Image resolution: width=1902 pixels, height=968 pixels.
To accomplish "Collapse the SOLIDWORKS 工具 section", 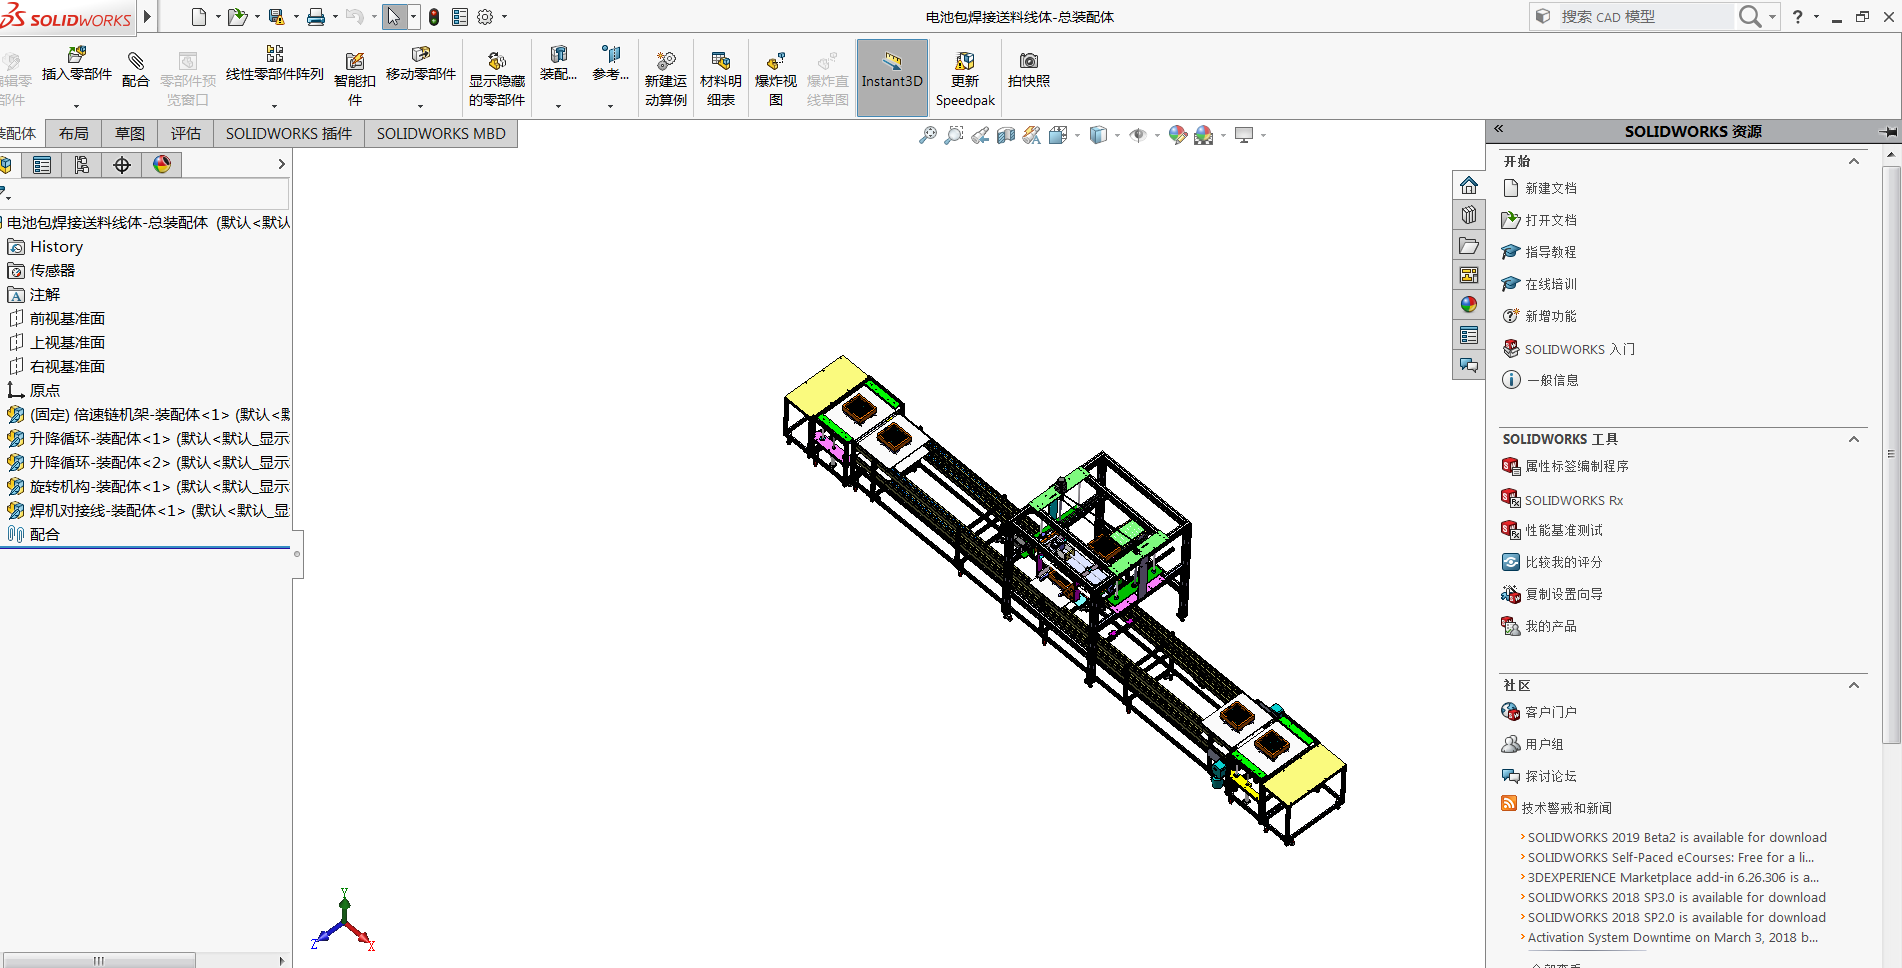I will pyautogui.click(x=1854, y=439).
